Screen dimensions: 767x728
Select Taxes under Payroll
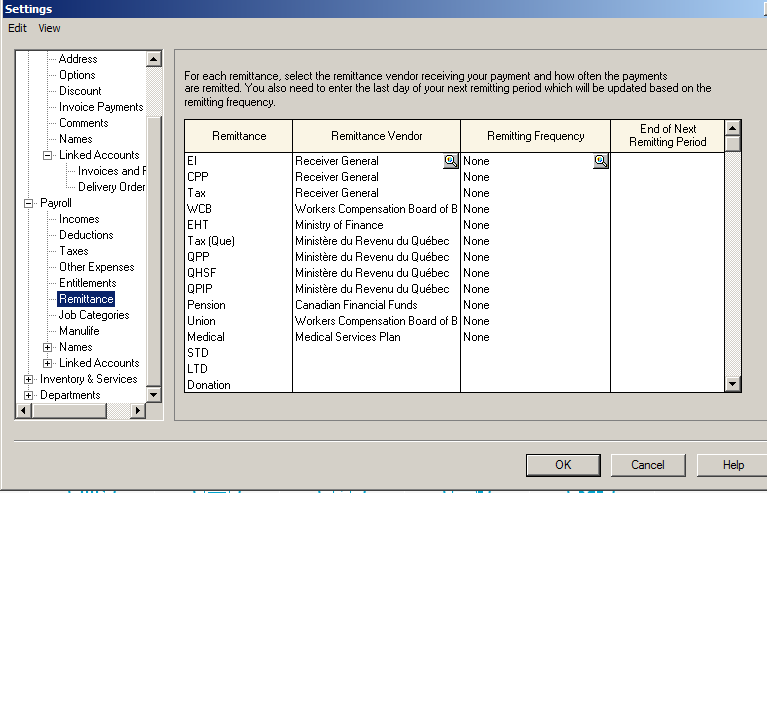tap(74, 251)
